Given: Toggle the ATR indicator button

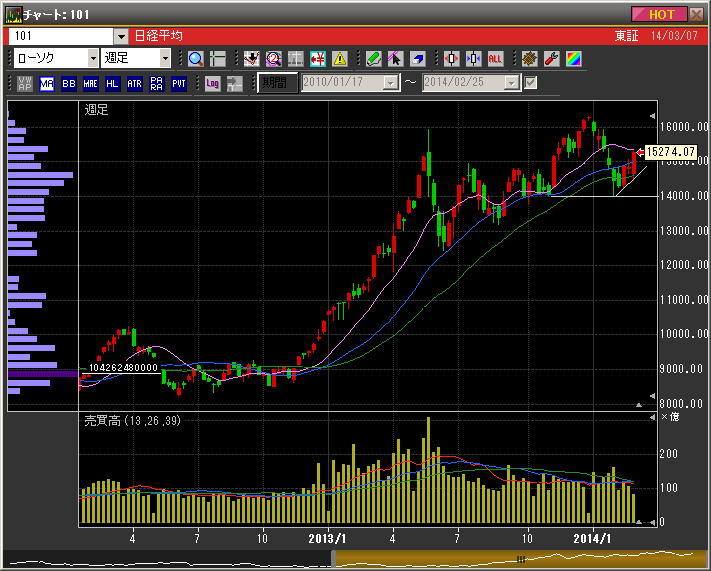Looking at the screenshot, I should 134,83.
